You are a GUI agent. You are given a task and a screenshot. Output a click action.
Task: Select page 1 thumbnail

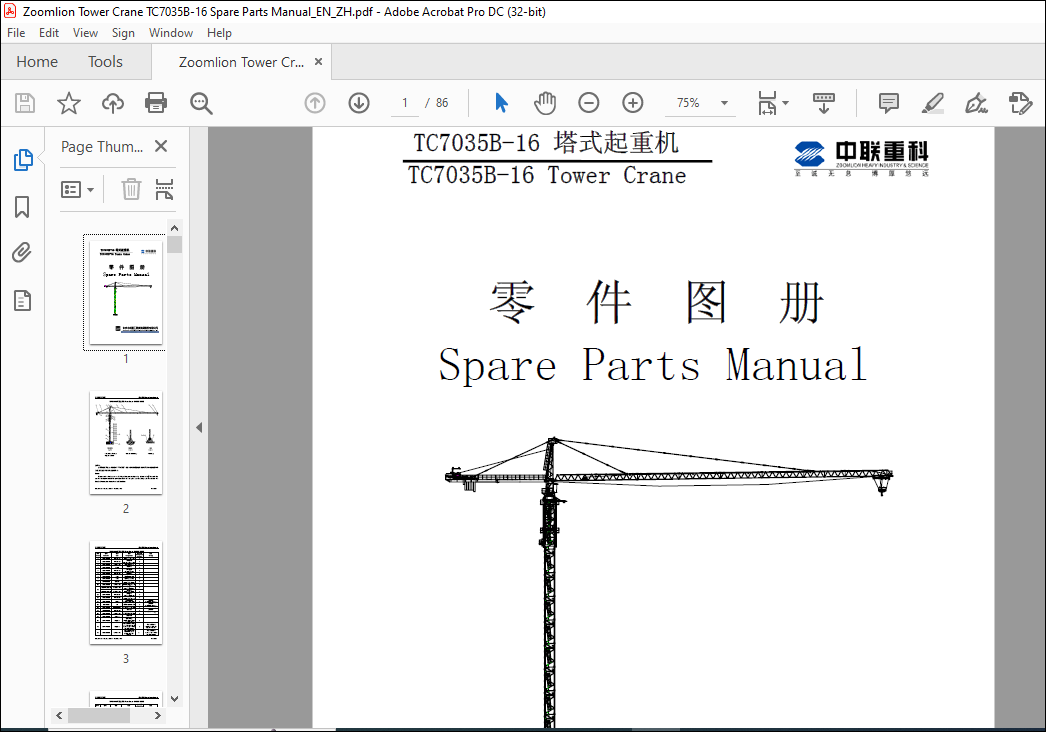point(126,292)
